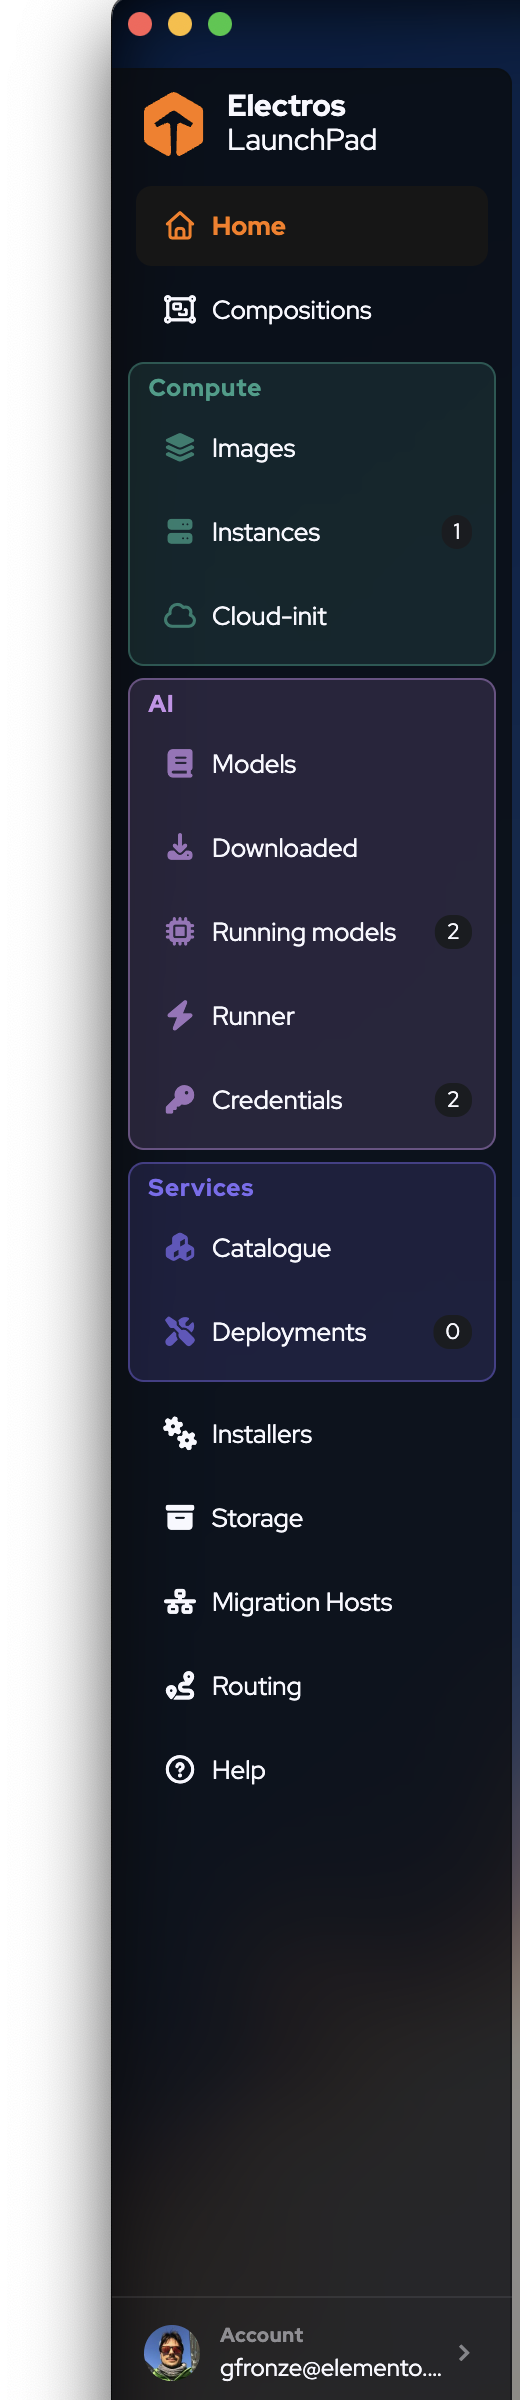Click the Compositions icon
The image size is (520, 2400).
pyautogui.click(x=180, y=310)
